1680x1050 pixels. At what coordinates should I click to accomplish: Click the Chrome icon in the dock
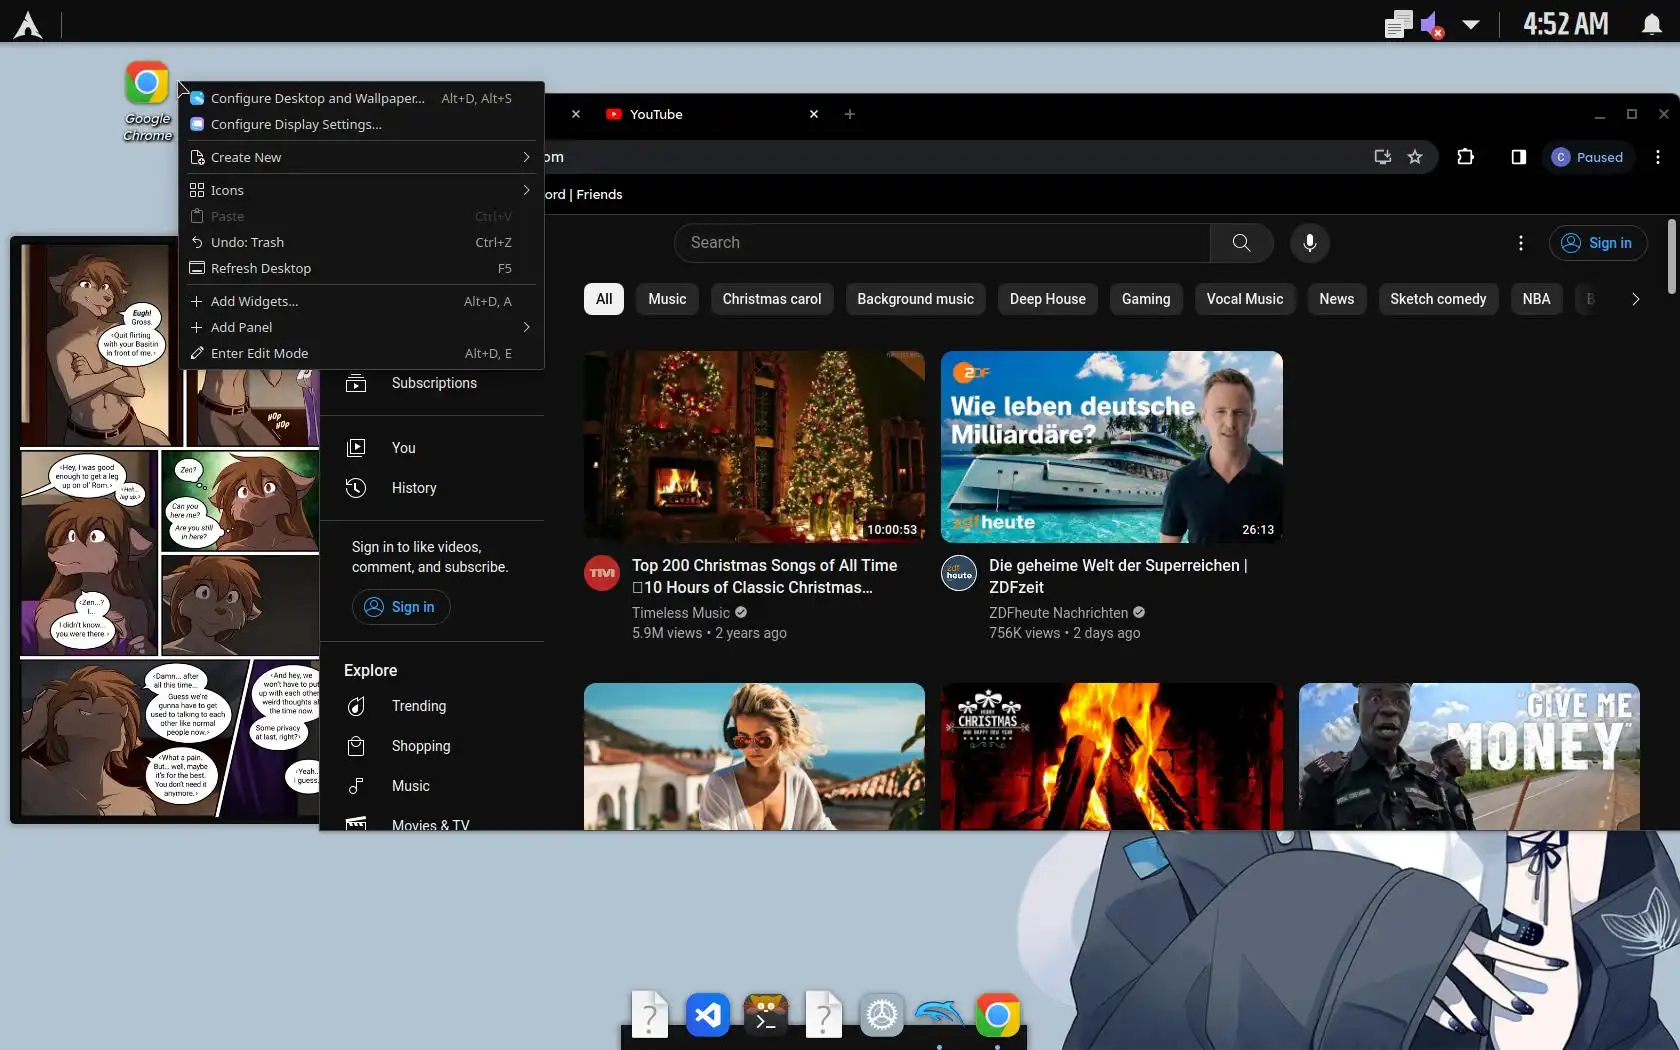[x=997, y=1016]
